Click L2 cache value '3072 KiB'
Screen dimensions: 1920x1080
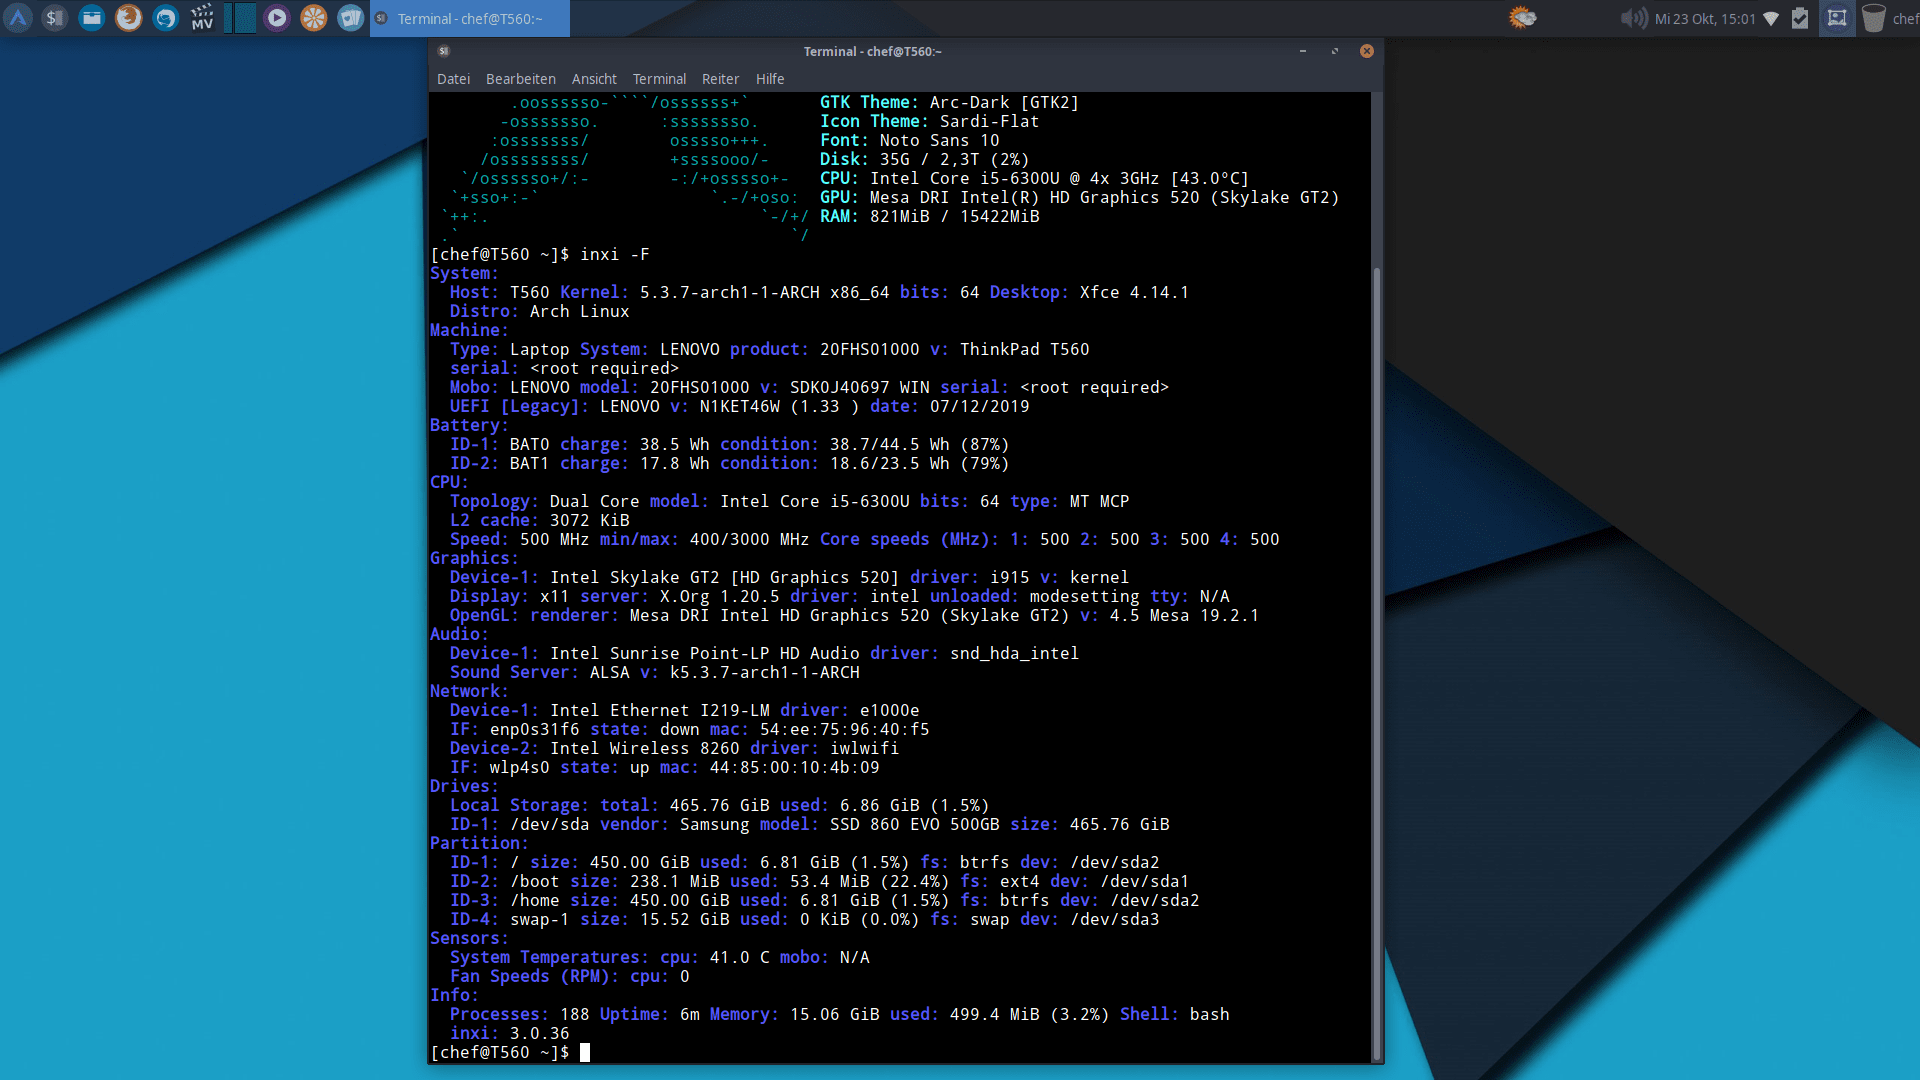click(590, 520)
